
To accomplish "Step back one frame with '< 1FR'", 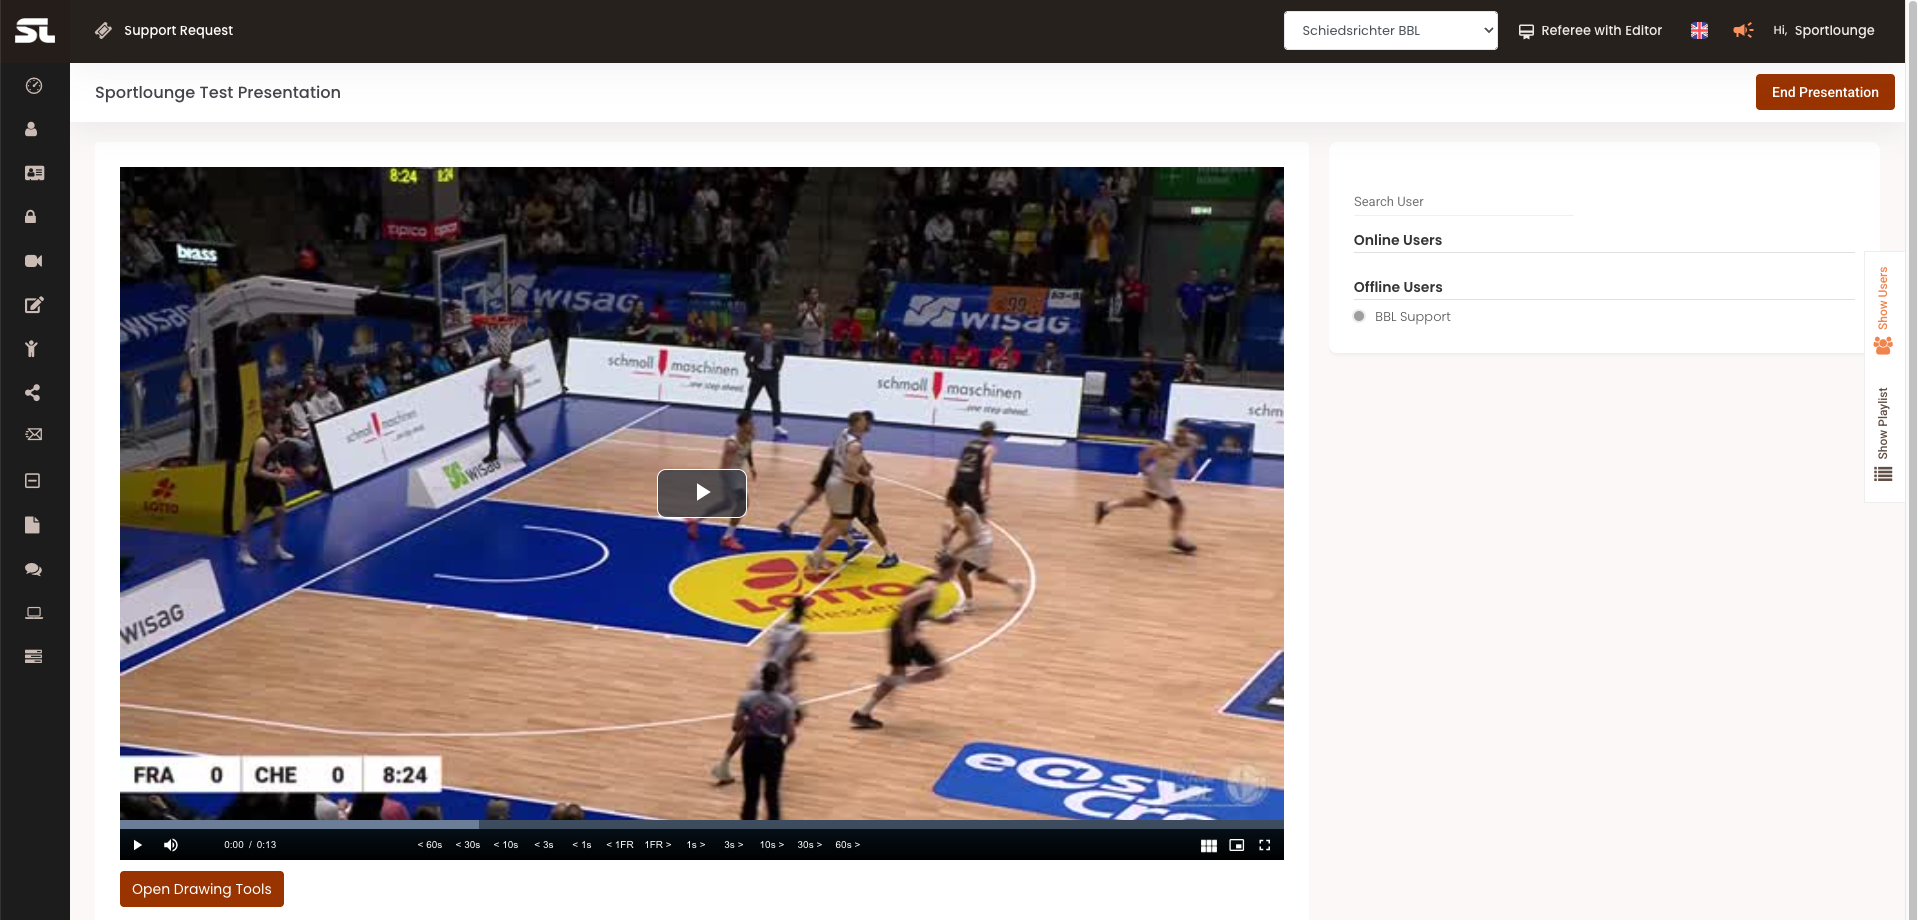I will [620, 846].
